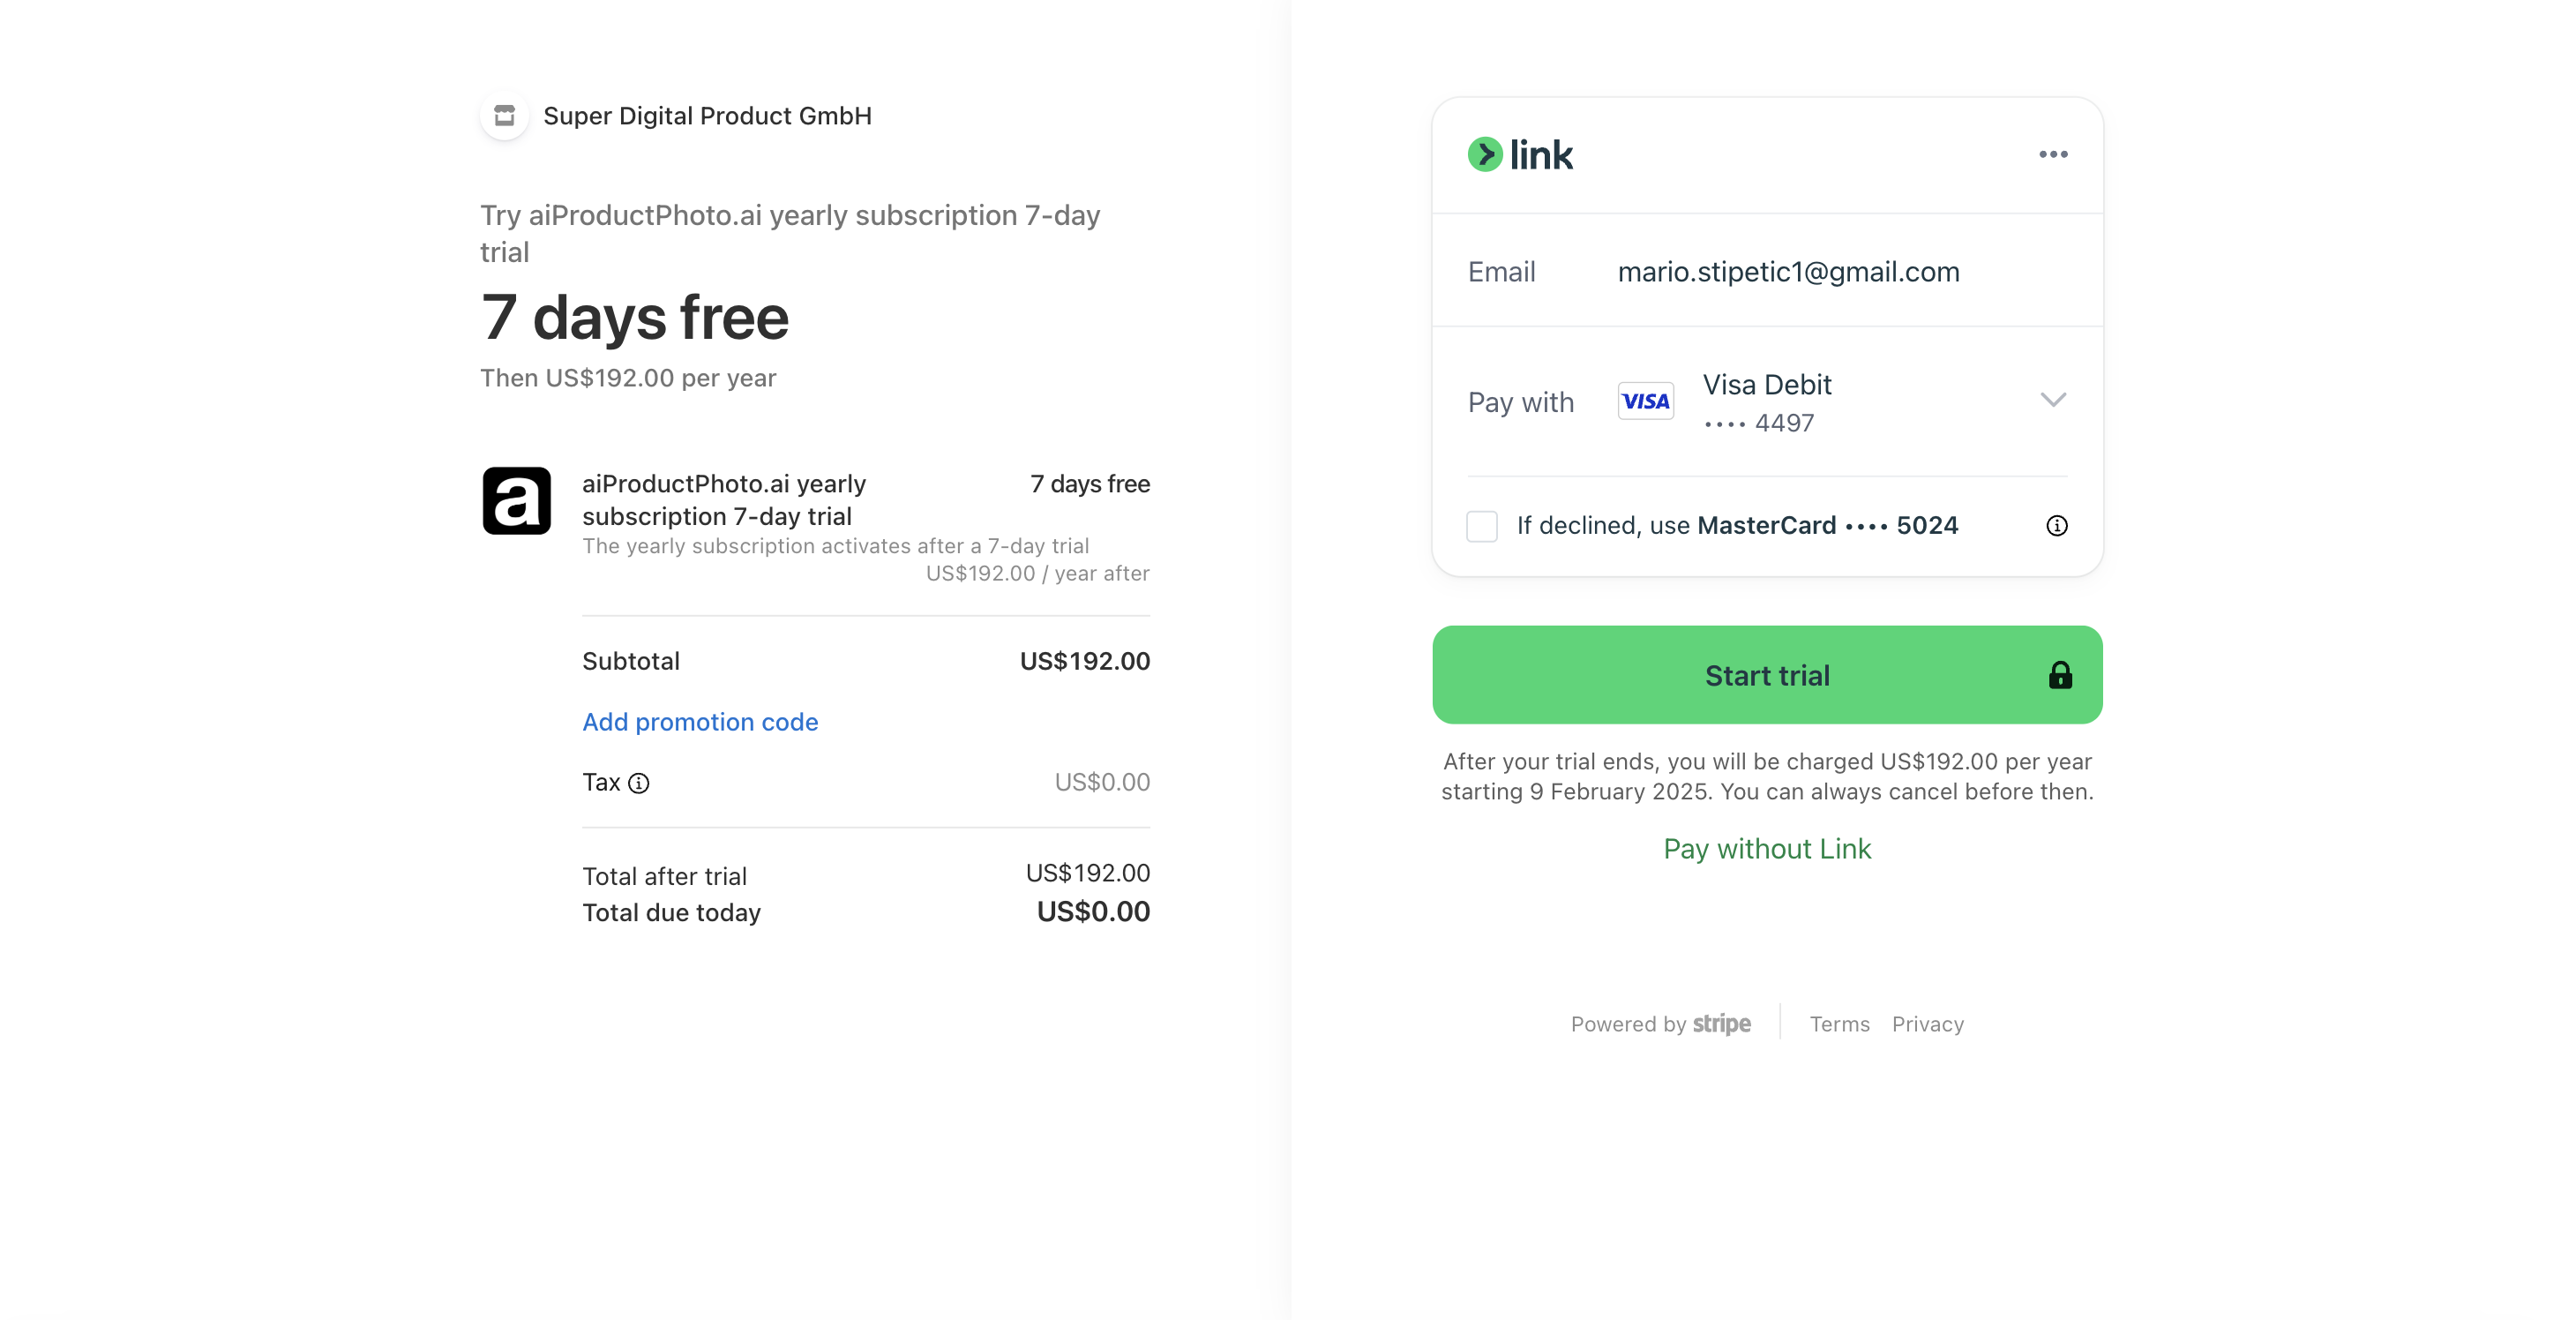The height and width of the screenshot is (1320, 2576).
Task: Click the Visa card logo
Action: coord(1645,401)
